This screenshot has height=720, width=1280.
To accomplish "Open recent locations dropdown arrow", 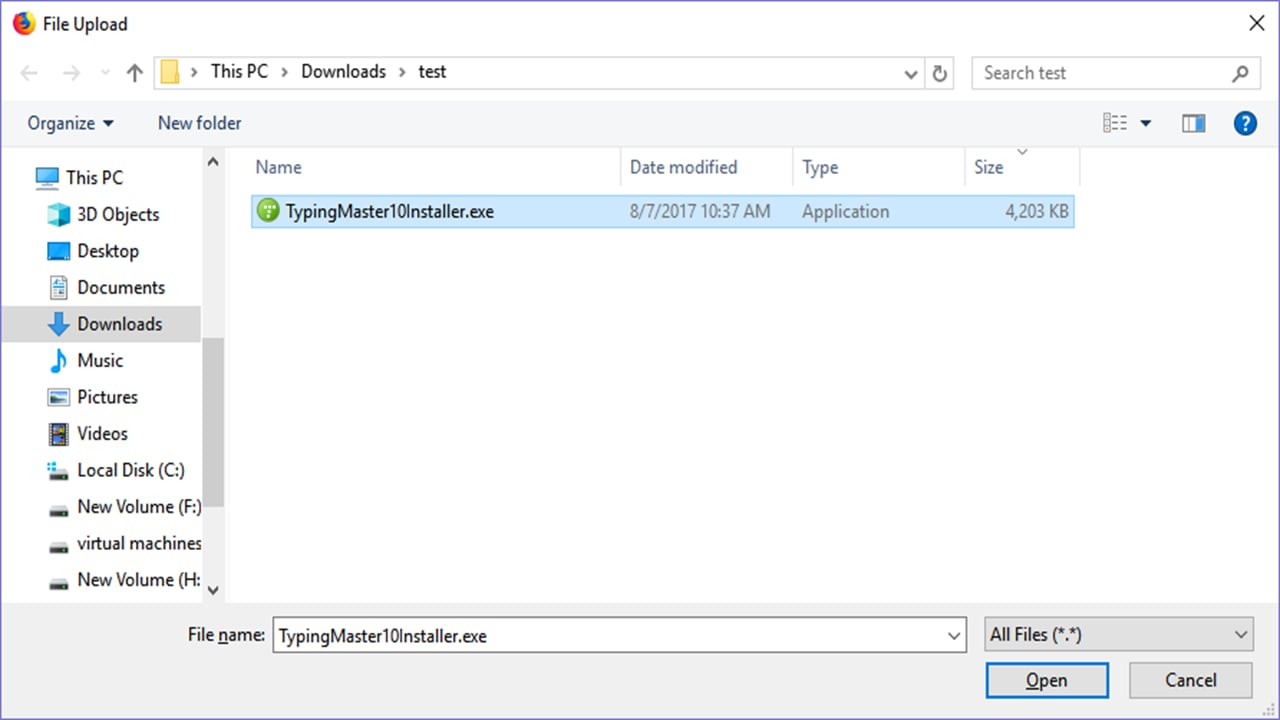I will tap(105, 74).
